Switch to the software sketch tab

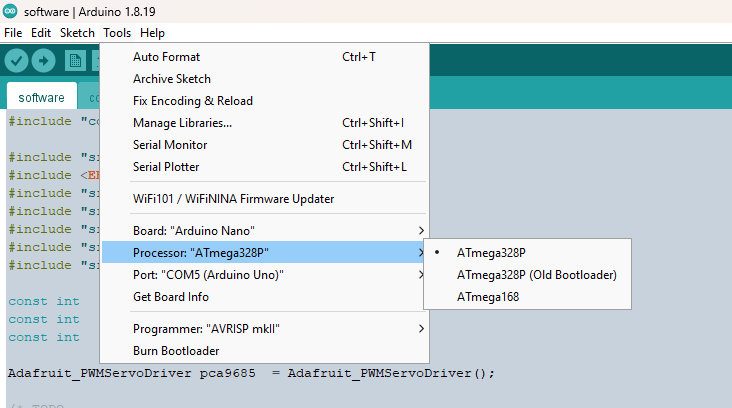[x=42, y=97]
